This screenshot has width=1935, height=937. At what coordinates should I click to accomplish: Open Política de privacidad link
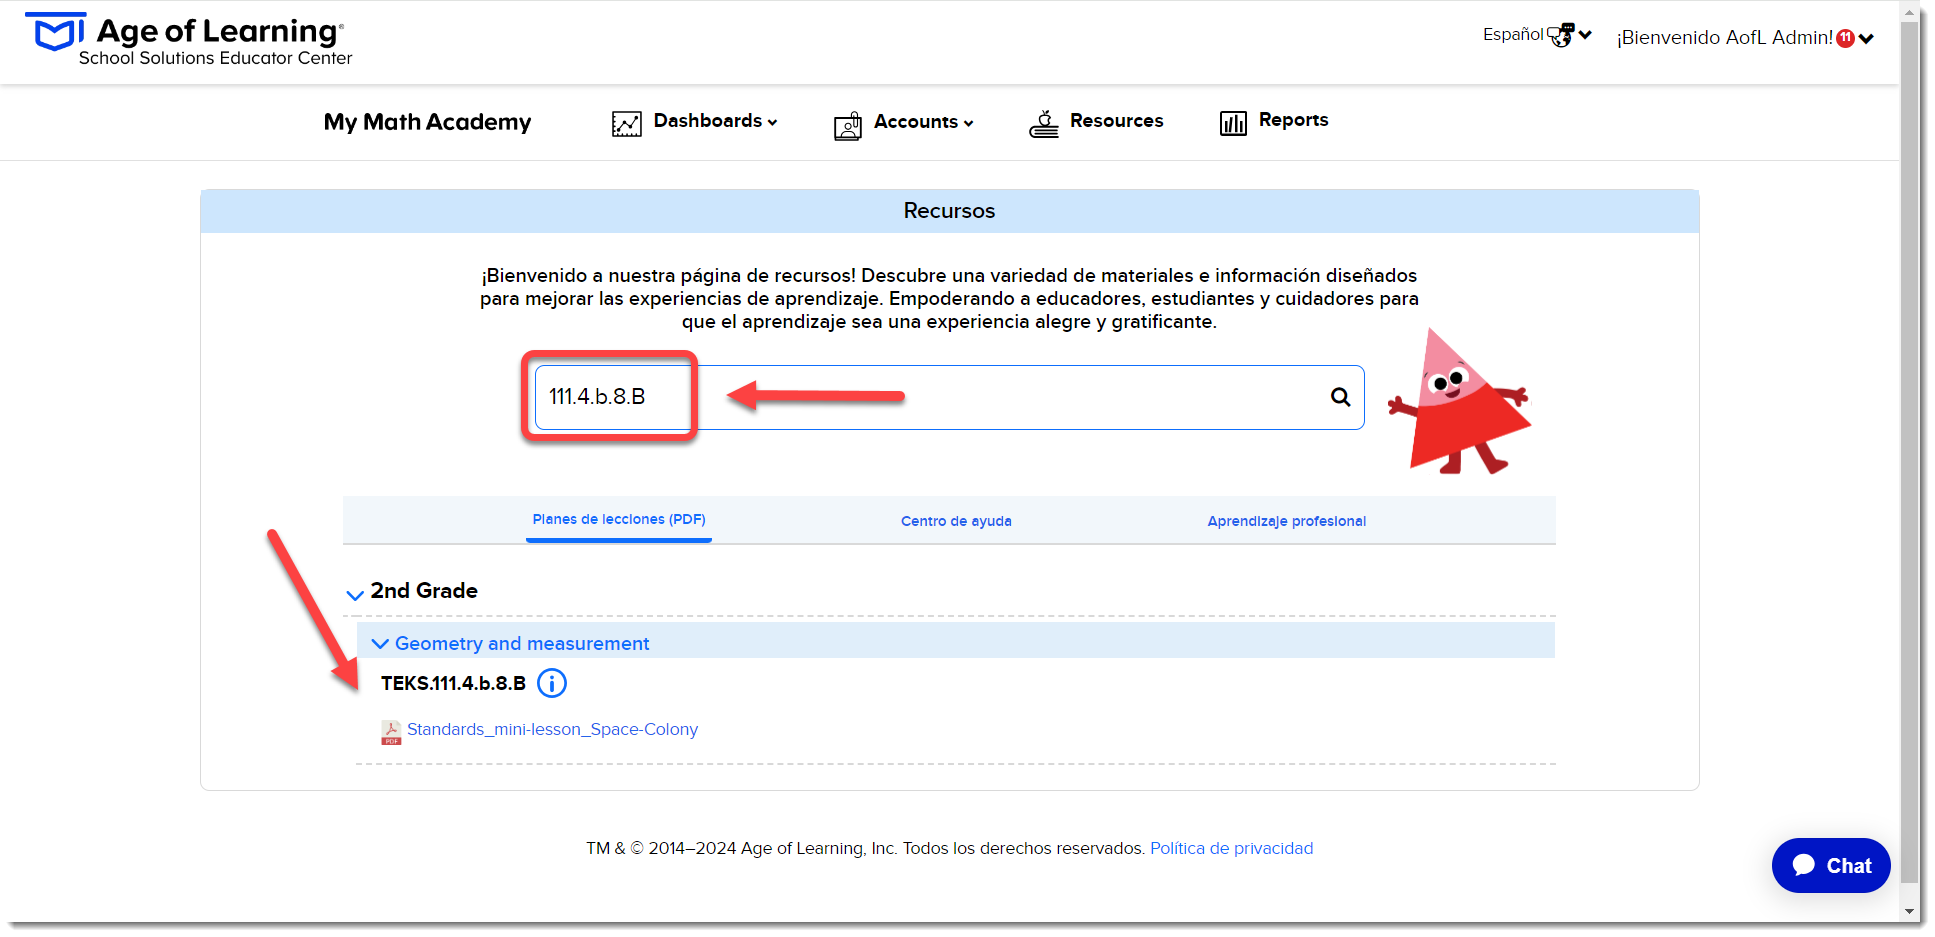[x=1231, y=848]
